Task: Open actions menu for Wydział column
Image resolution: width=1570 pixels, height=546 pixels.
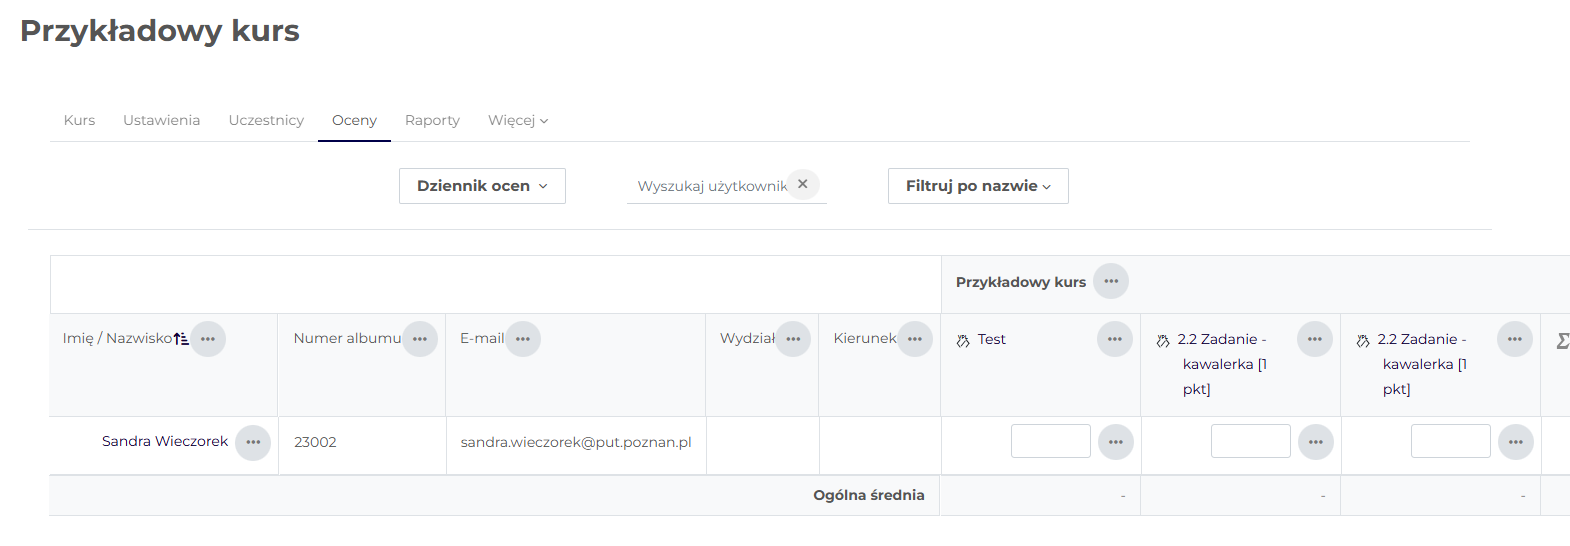Action: [x=793, y=339]
